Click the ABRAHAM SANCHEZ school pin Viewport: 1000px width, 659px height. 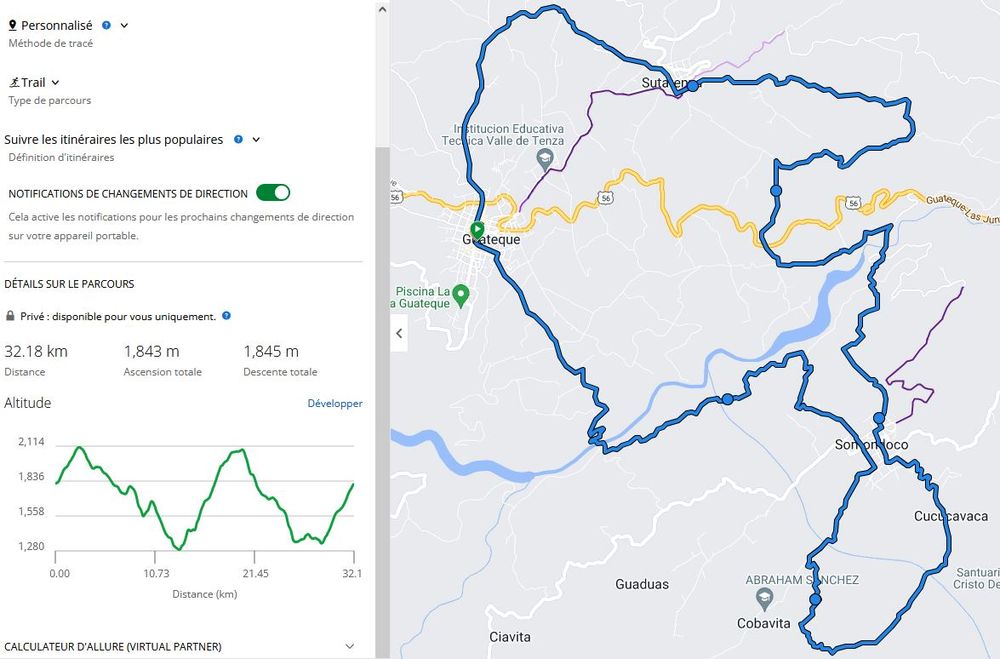pyautogui.click(x=765, y=598)
